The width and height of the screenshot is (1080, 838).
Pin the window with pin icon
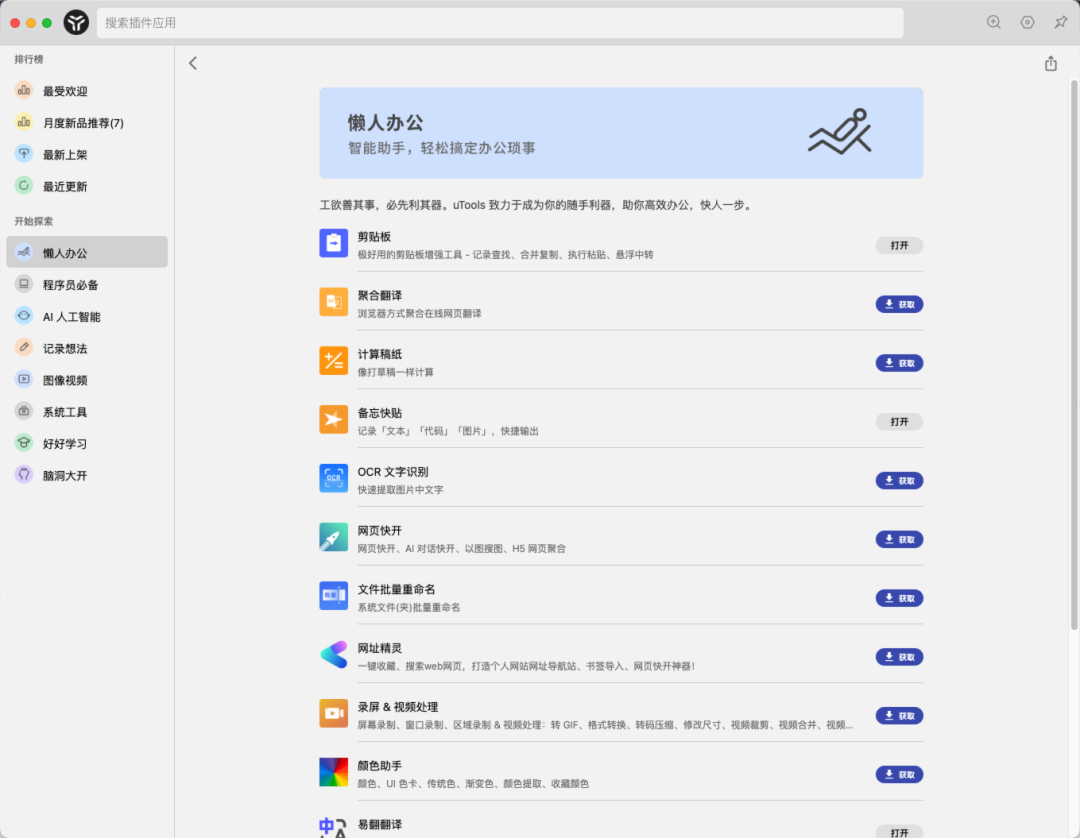pyautogui.click(x=1061, y=22)
